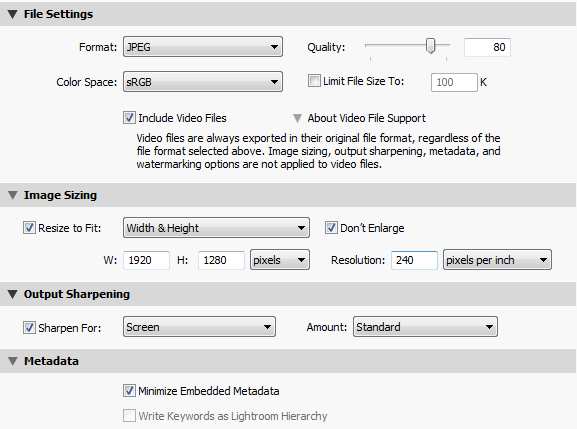Open the pixels unit dropdown
Viewport: 577px width, 429px height.
[x=280, y=260]
